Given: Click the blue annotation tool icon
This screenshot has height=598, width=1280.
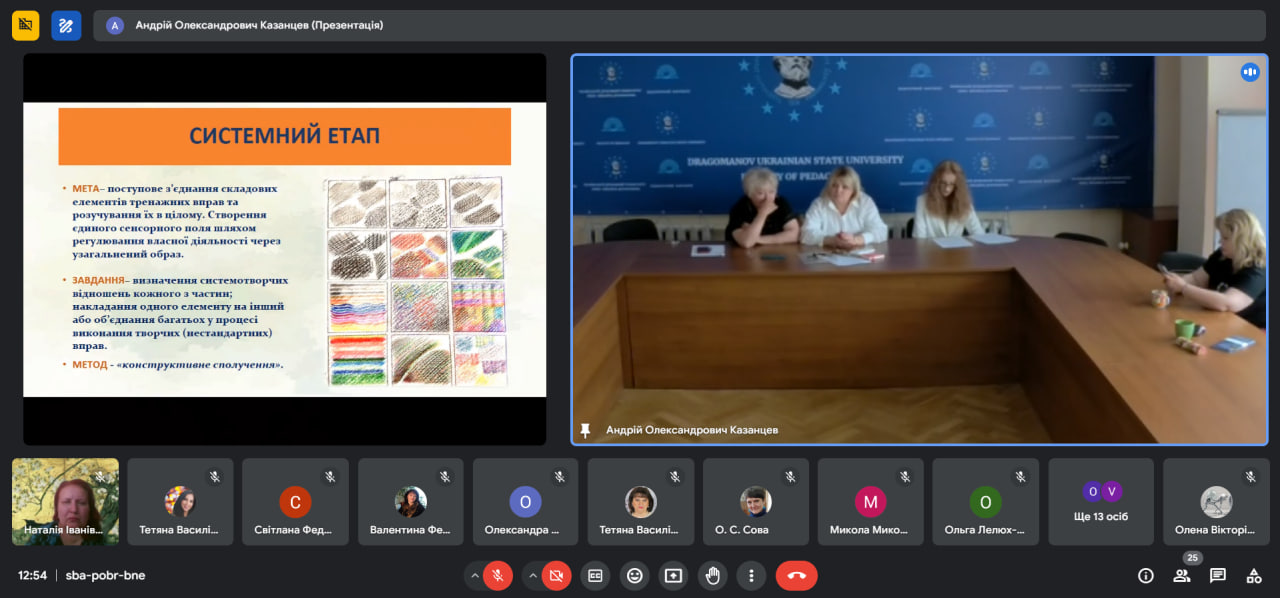Looking at the screenshot, I should [66, 25].
